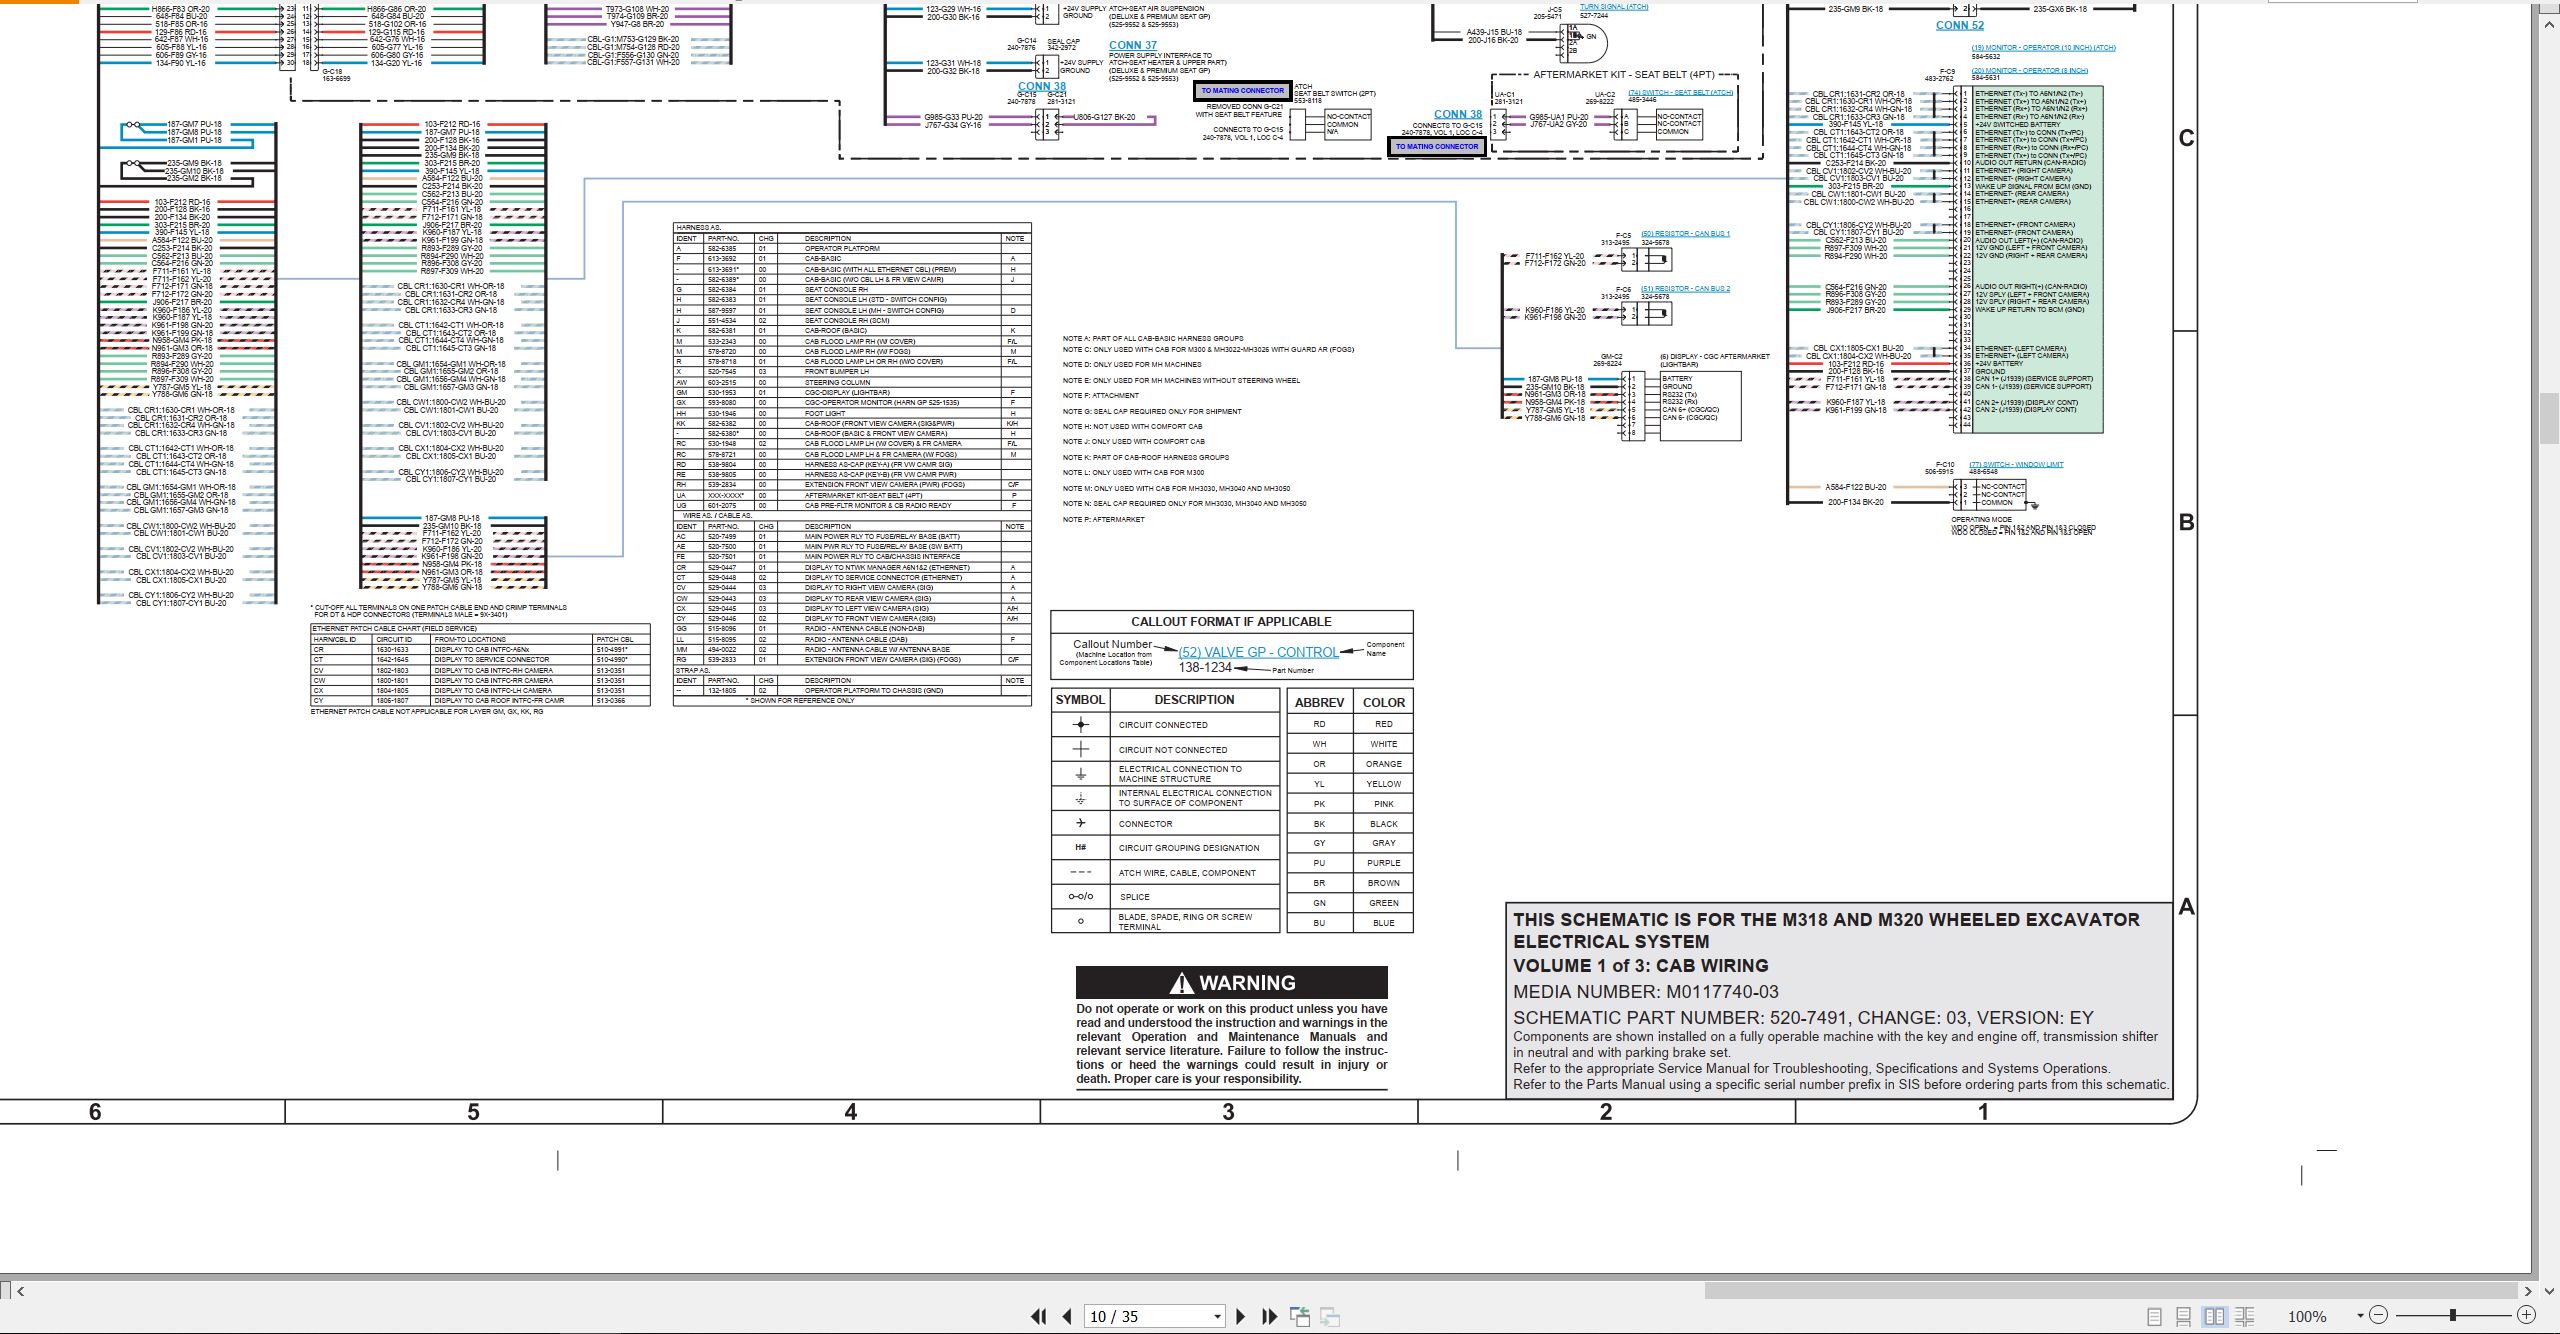2560x1334 pixels.
Task: Open (51) Resistor - CAN Bus 2 link
Action: tap(1685, 288)
